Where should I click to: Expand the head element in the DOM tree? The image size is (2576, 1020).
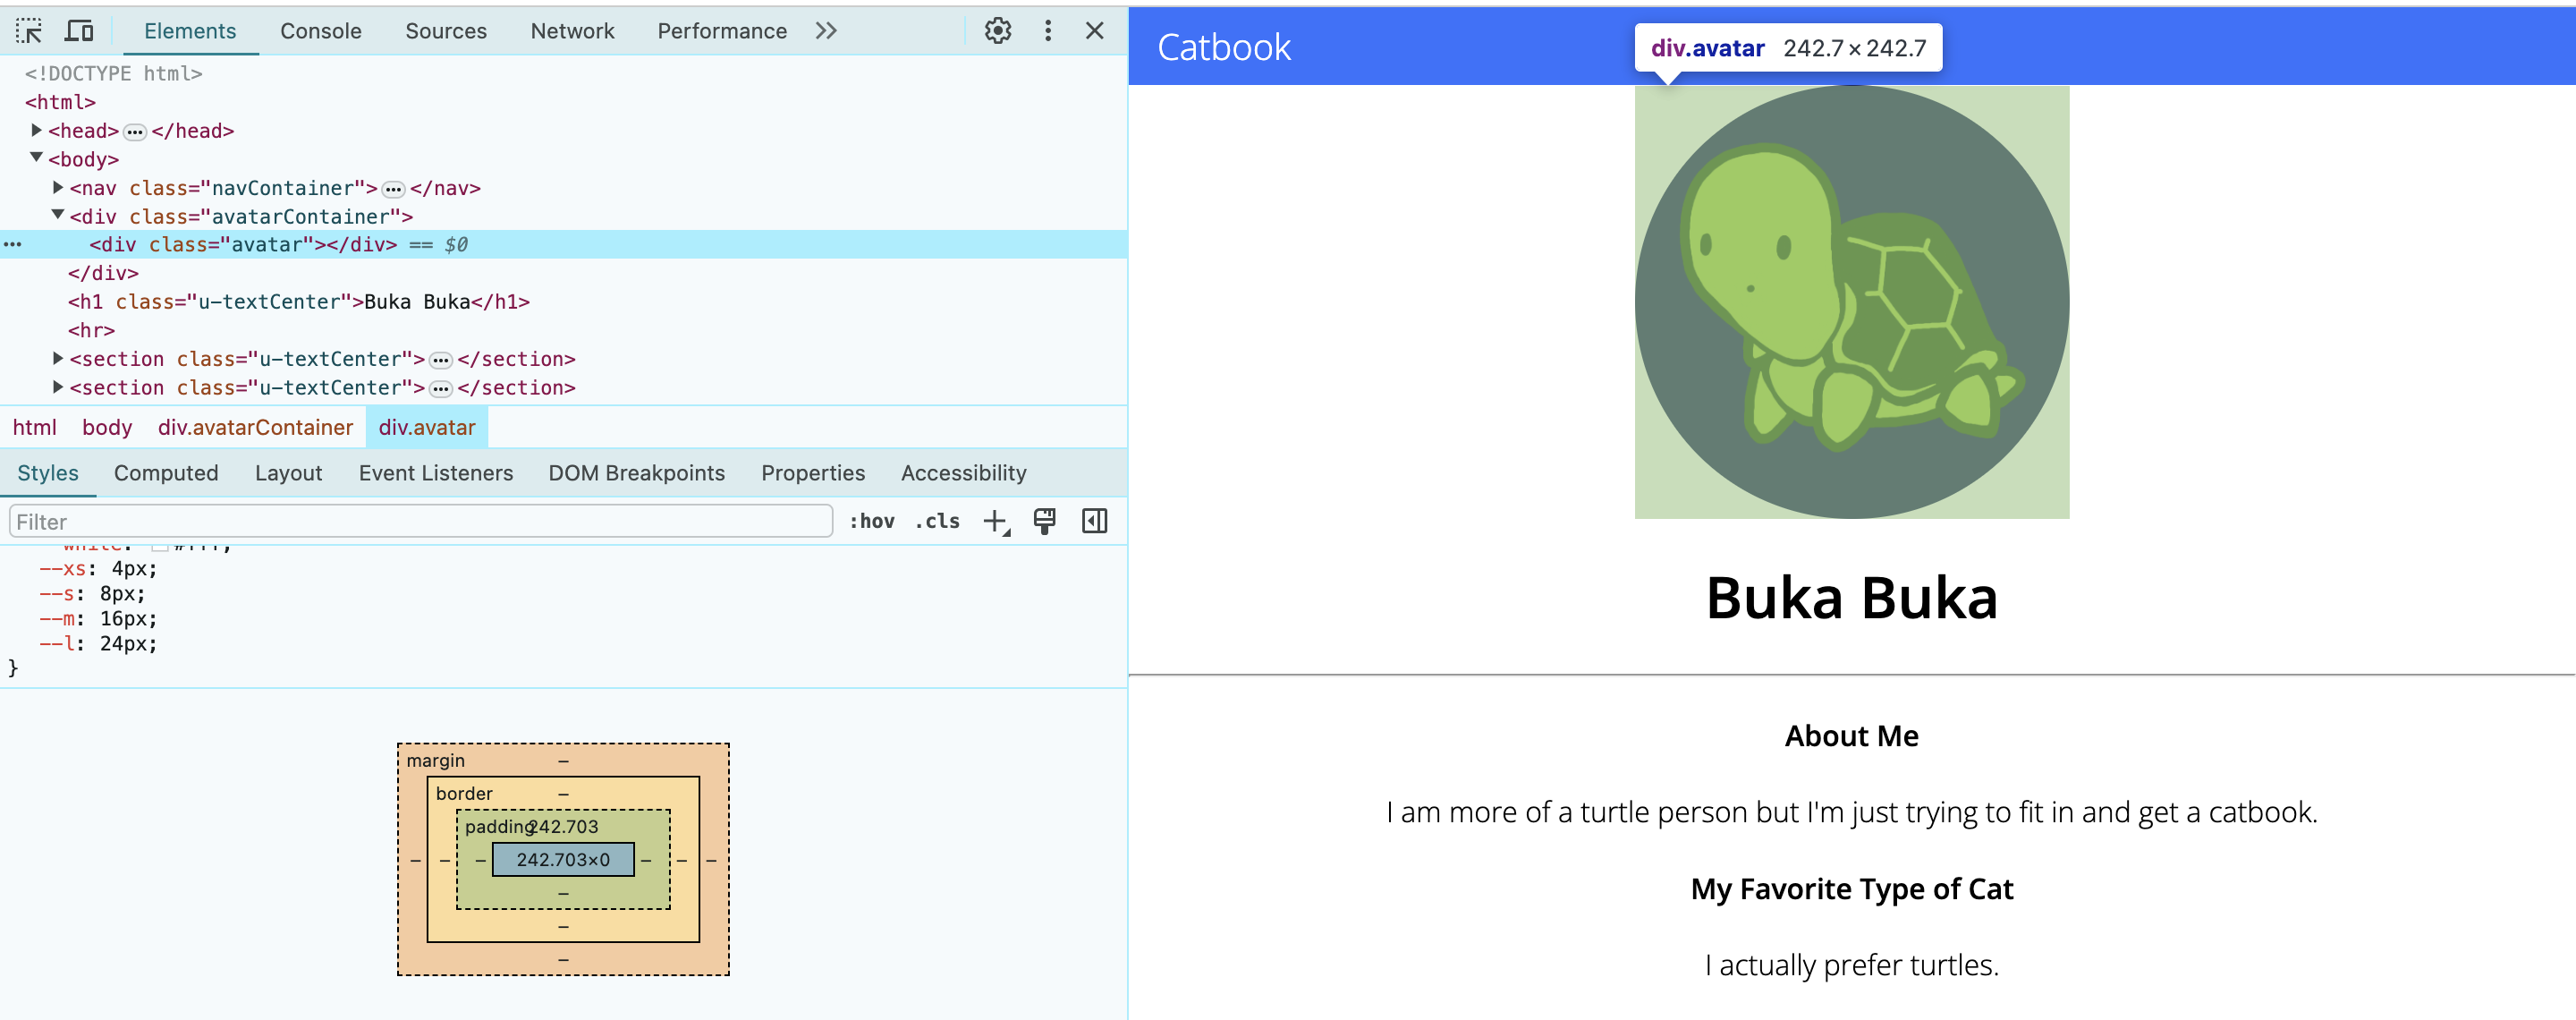coord(37,130)
